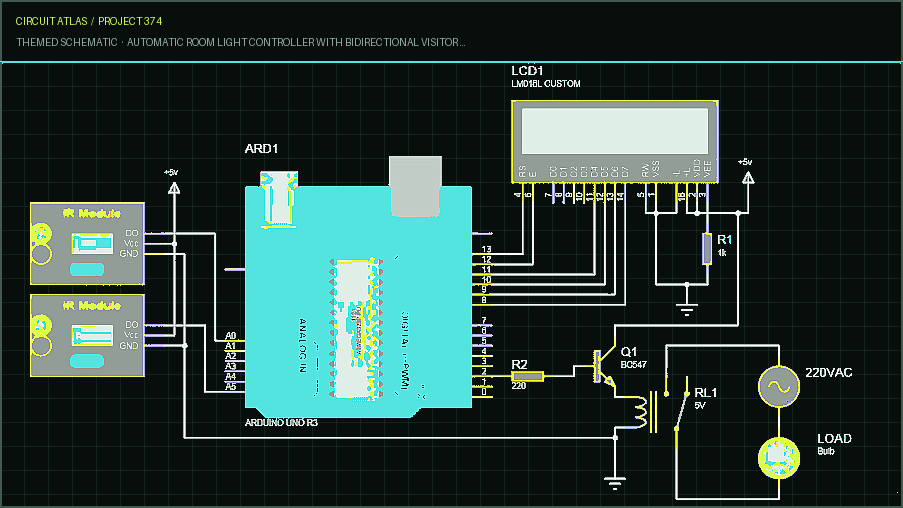The width and height of the screenshot is (903, 508).
Task: Select the DO pin on upper IR Module
Action: coord(132,233)
